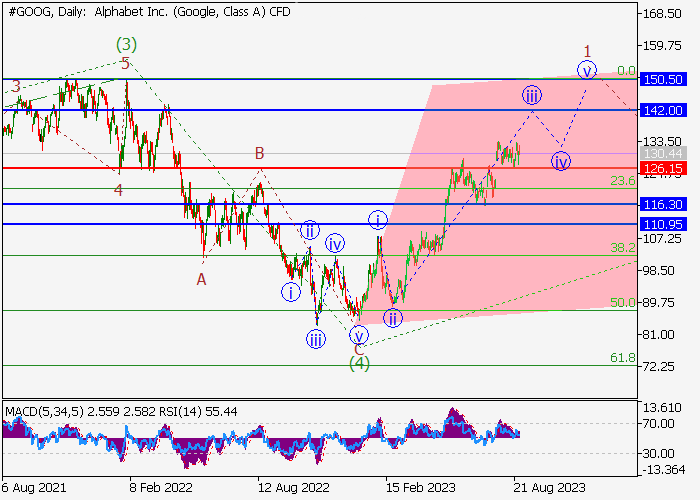Click the 30.00 RSI level value
The height and width of the screenshot is (500, 700).
click(658, 454)
